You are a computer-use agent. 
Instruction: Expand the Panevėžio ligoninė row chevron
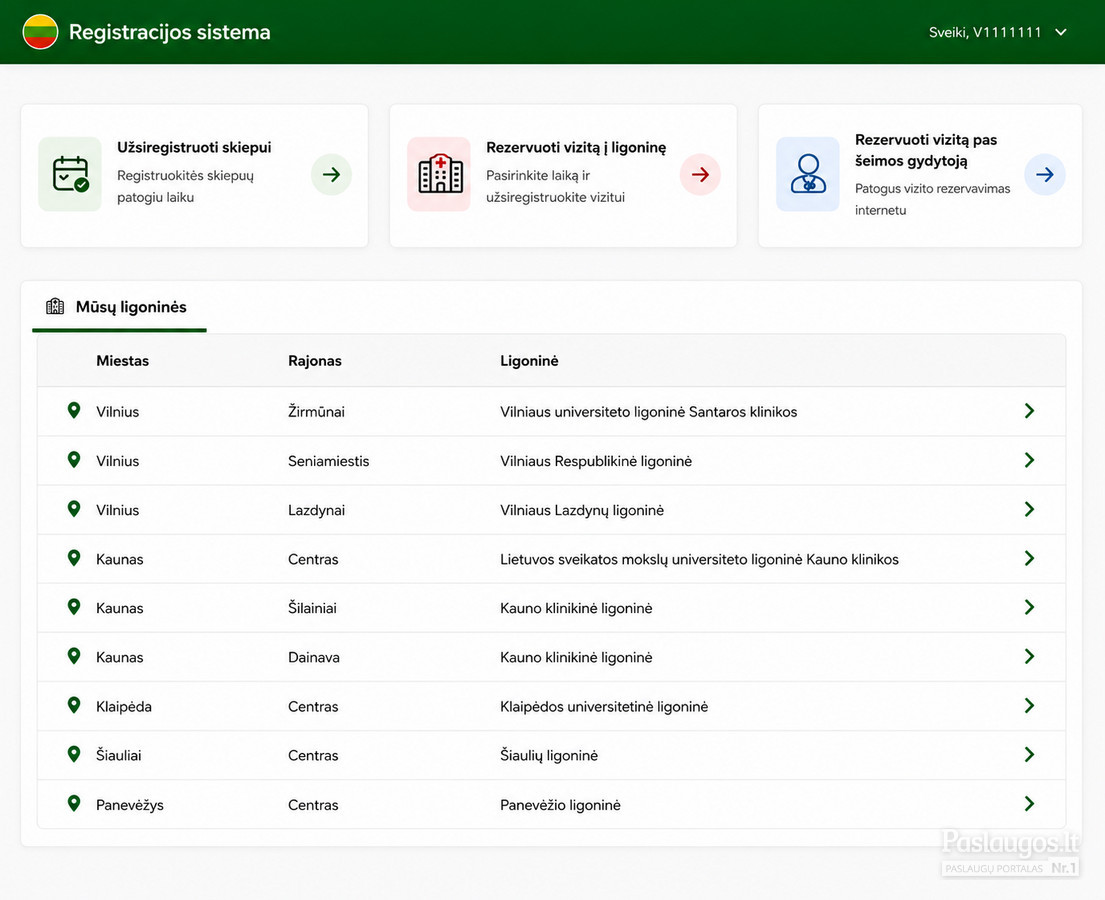pos(1029,803)
